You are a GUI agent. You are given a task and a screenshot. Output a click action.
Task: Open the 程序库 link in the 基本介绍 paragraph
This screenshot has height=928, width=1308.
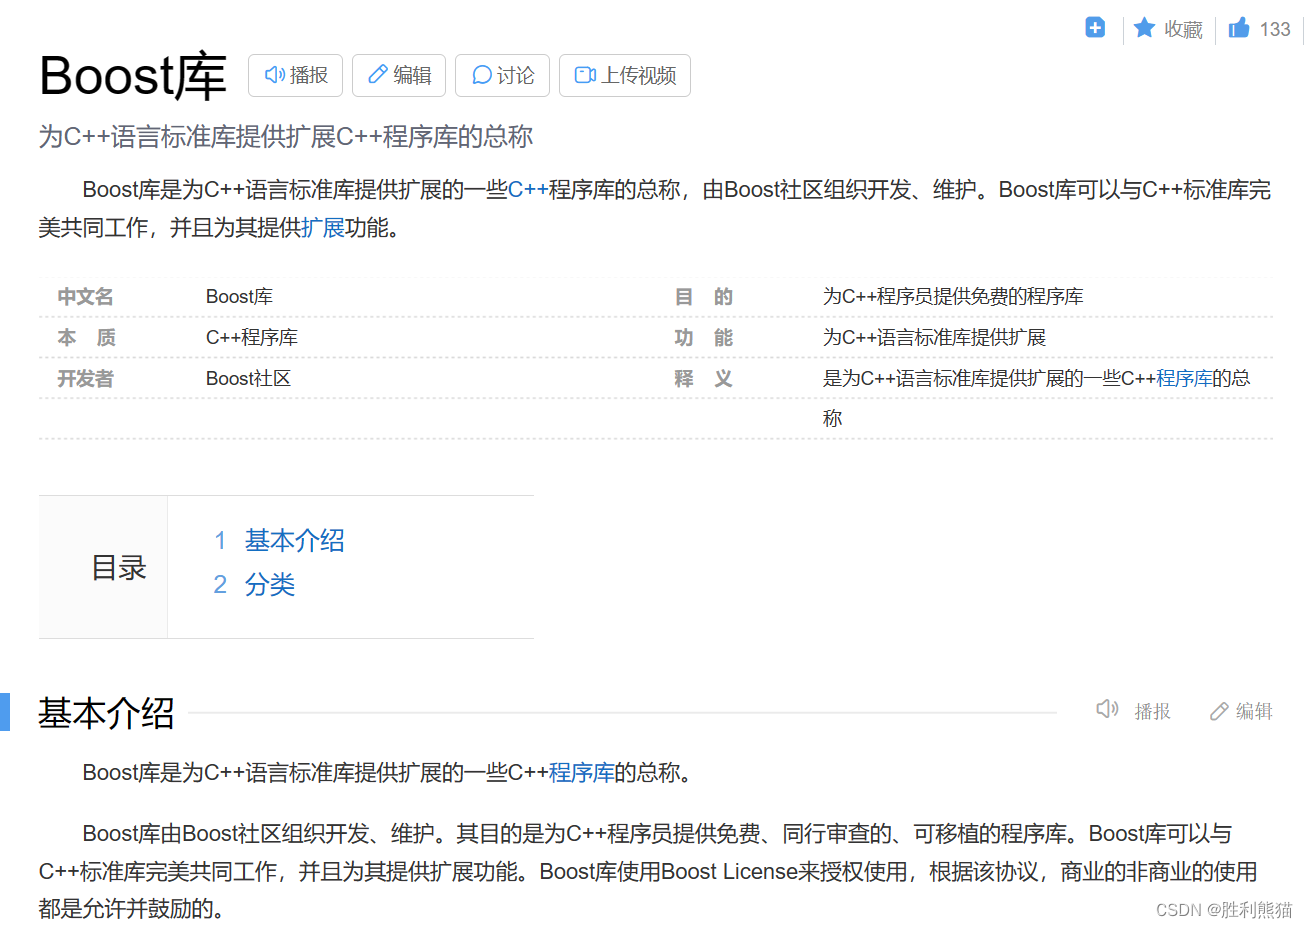[581, 773]
